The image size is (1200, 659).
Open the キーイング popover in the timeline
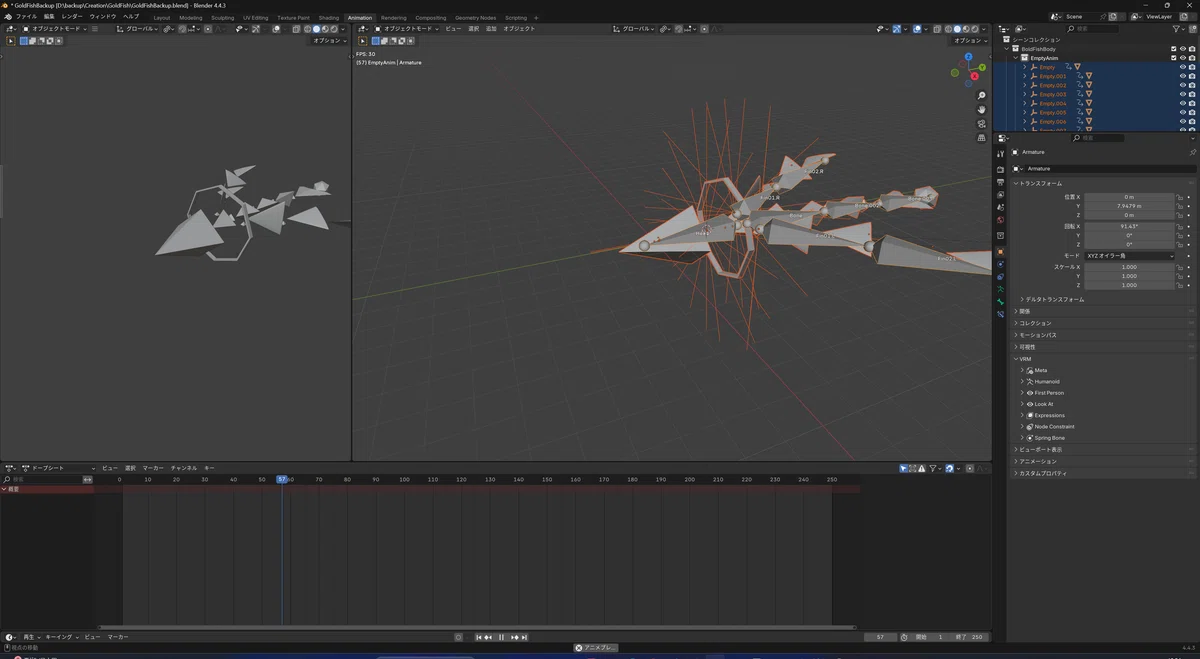pyautogui.click(x=60, y=637)
